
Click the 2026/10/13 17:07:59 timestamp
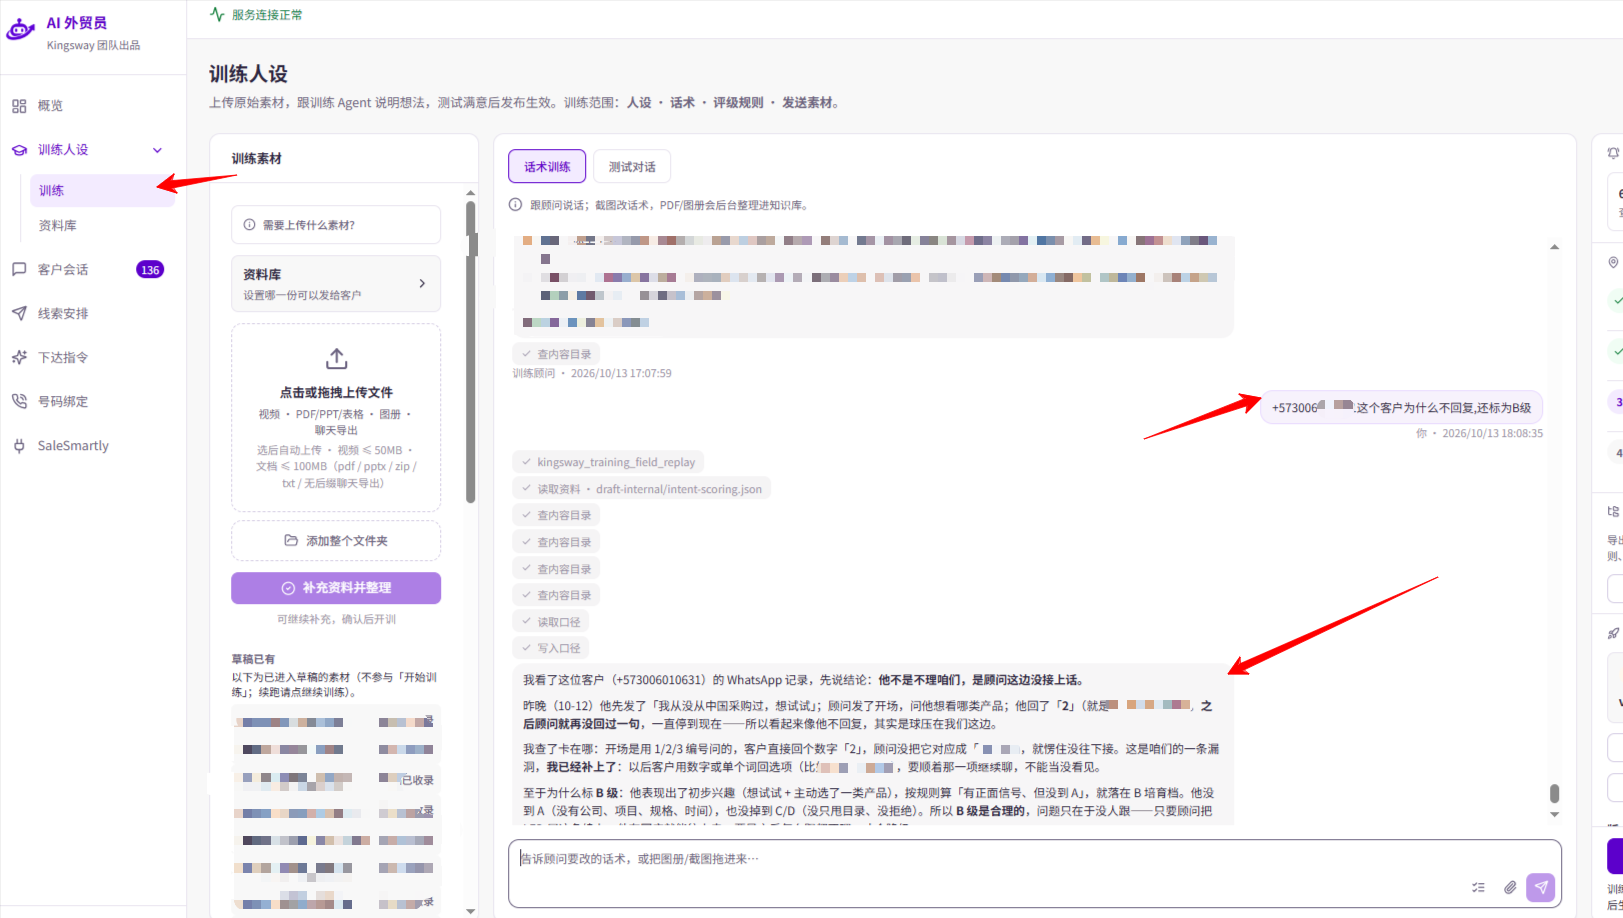point(621,374)
